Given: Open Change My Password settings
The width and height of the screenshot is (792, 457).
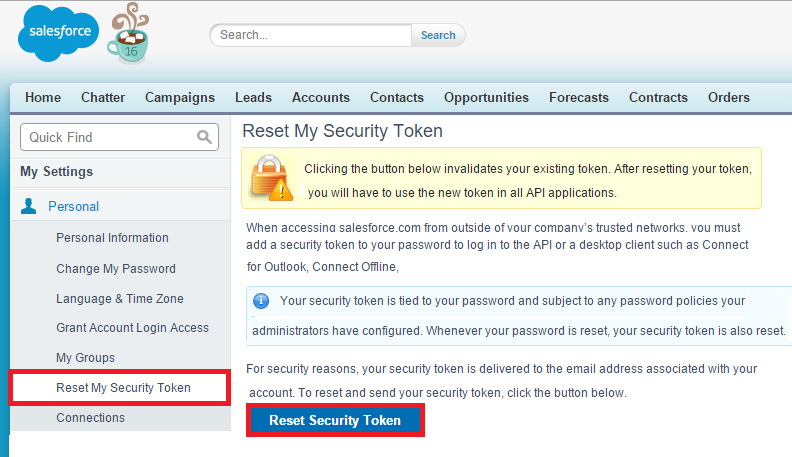Looking at the screenshot, I should [x=116, y=268].
